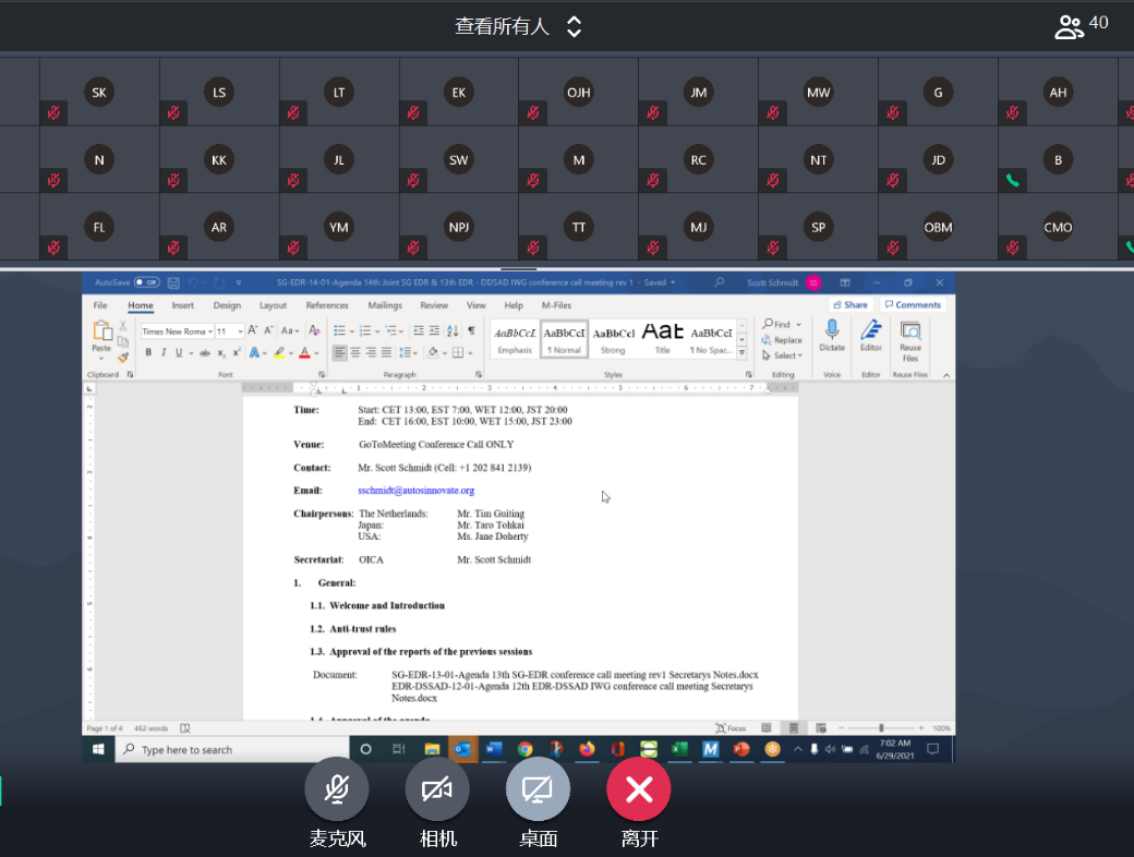Select participant tile labeled OJH

click(578, 93)
